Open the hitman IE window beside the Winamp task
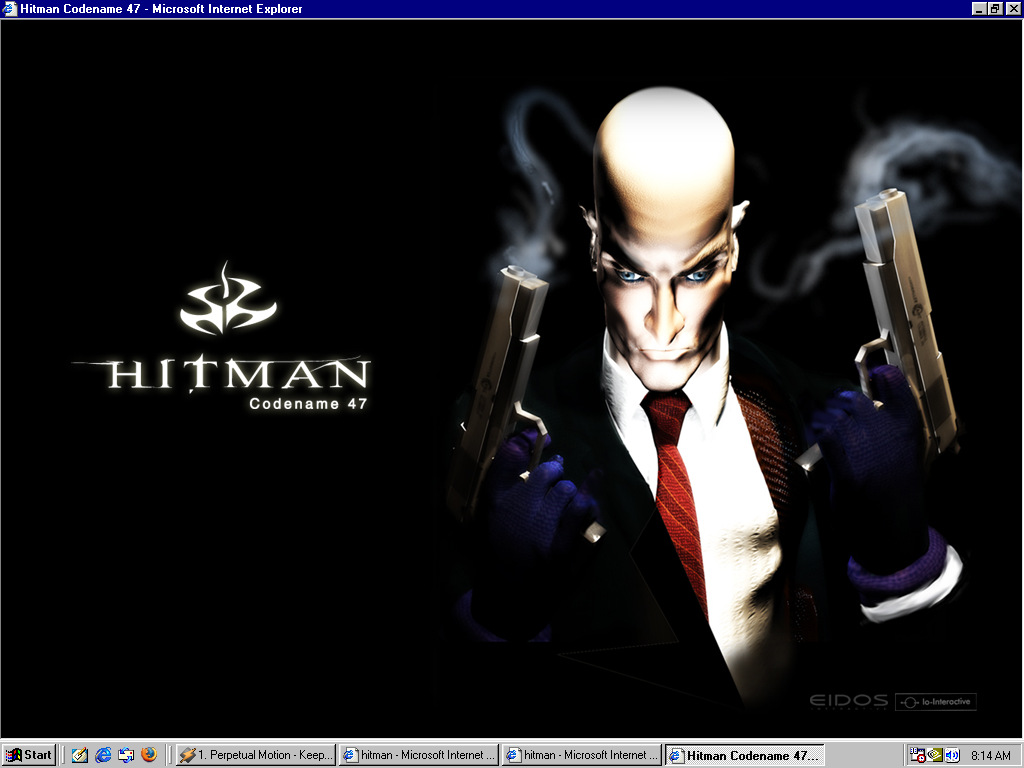1024x768 pixels. 419,755
